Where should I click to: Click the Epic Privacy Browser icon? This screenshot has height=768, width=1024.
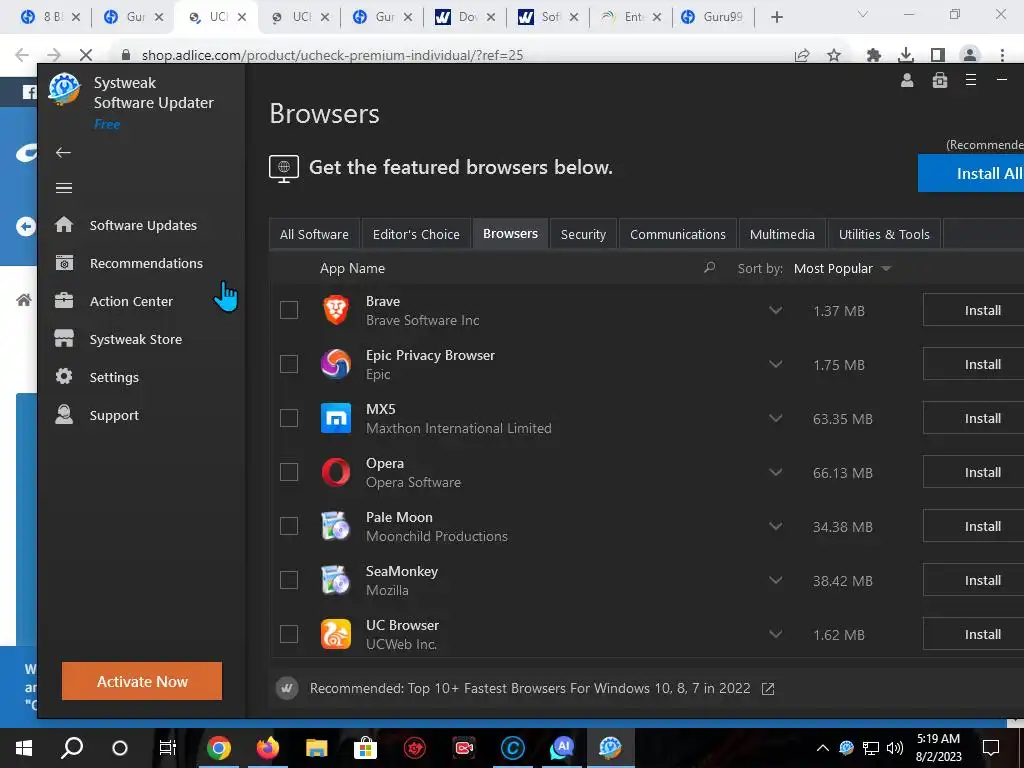pos(336,364)
